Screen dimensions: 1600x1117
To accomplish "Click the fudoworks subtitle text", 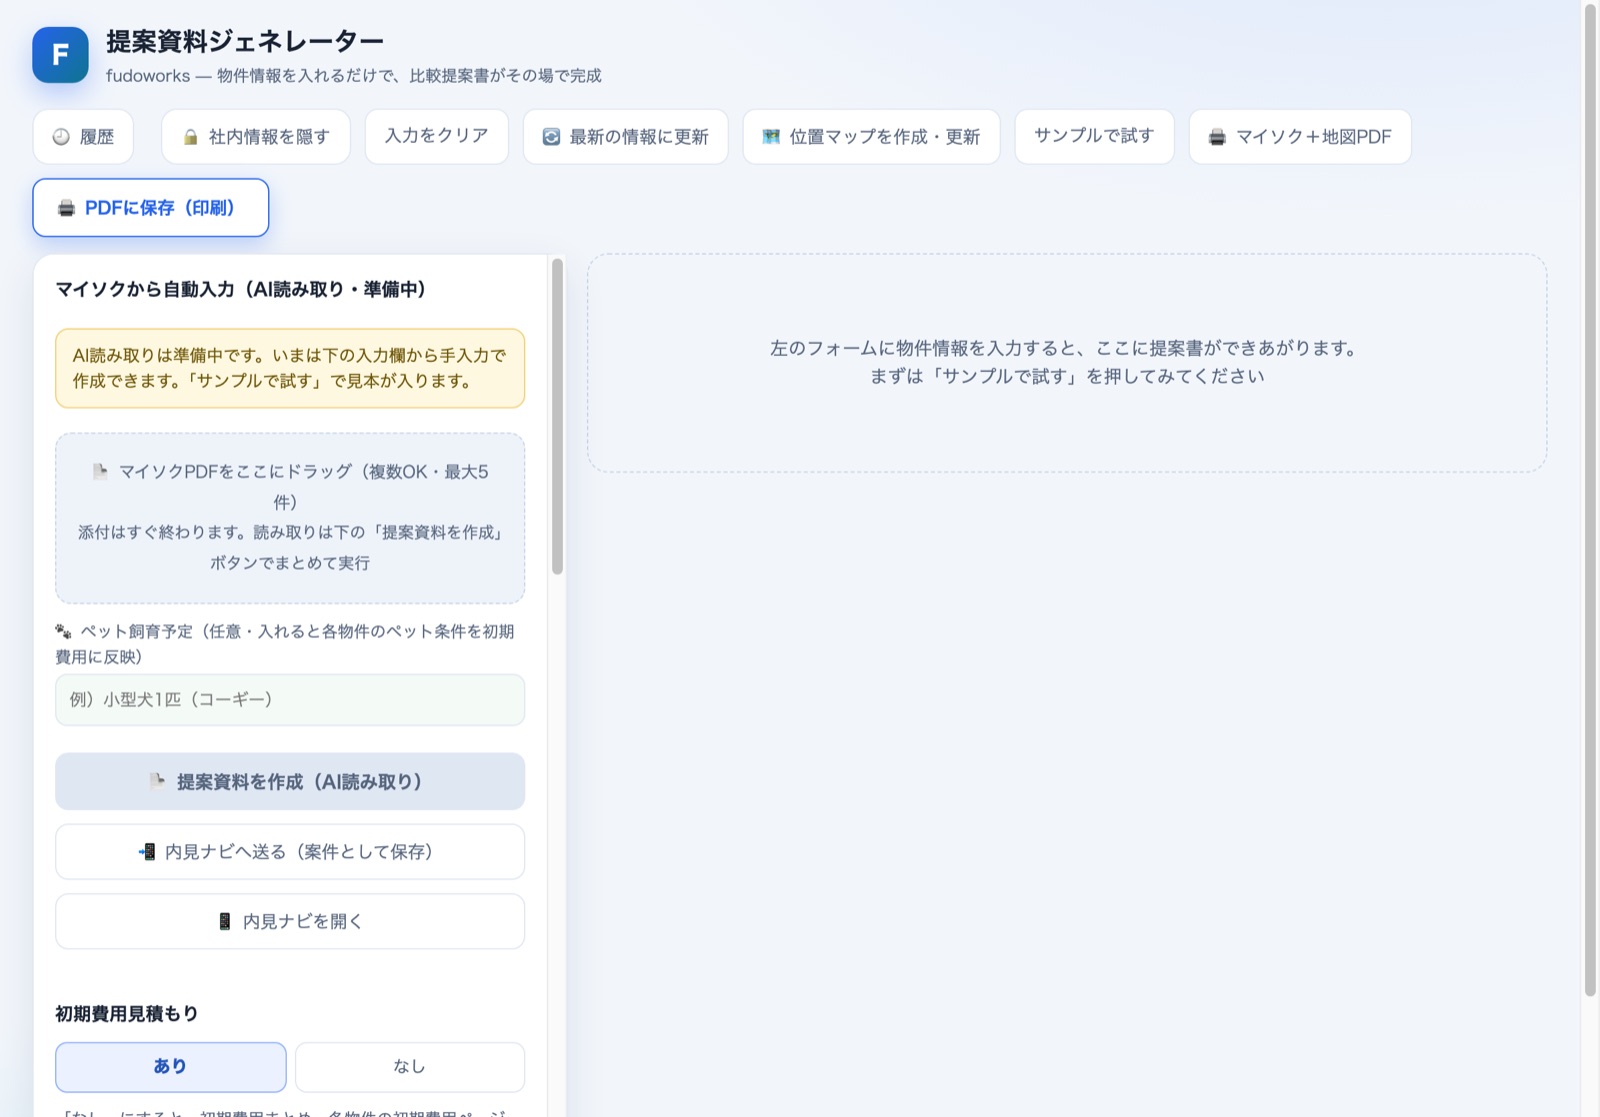I will tap(354, 76).
